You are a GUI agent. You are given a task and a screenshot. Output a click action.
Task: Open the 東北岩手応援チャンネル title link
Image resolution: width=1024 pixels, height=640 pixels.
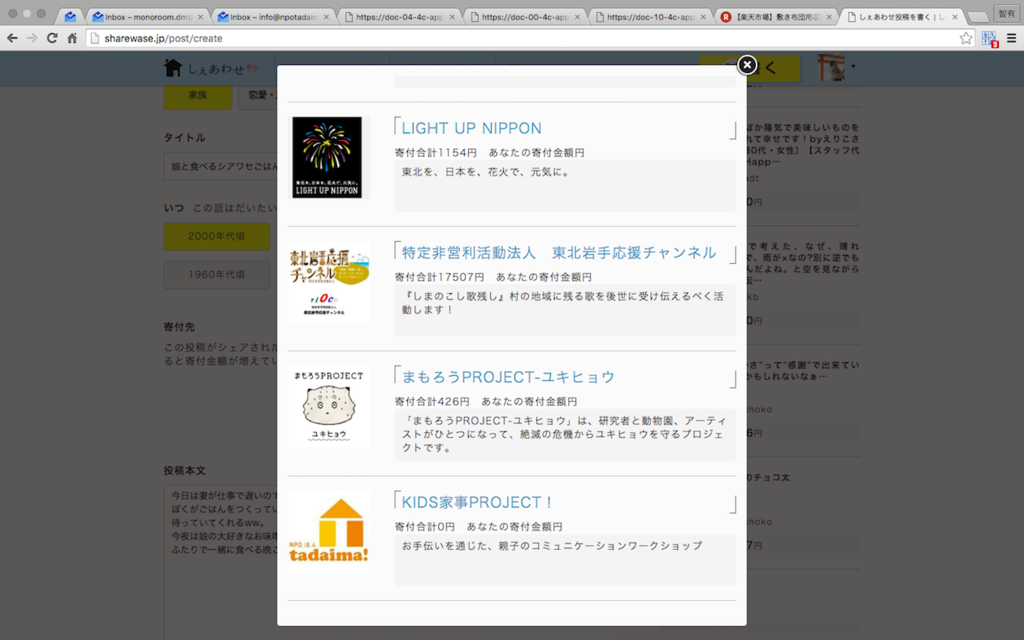pos(558,253)
